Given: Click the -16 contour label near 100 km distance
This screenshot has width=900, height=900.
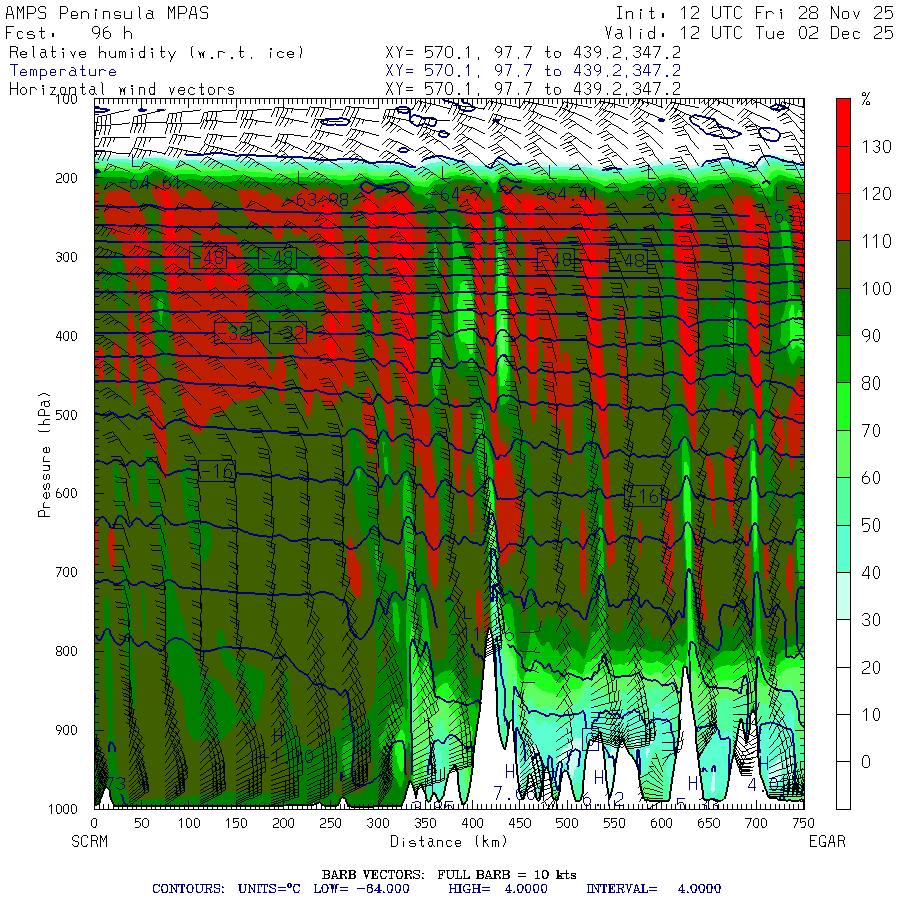Looking at the screenshot, I should [216, 471].
